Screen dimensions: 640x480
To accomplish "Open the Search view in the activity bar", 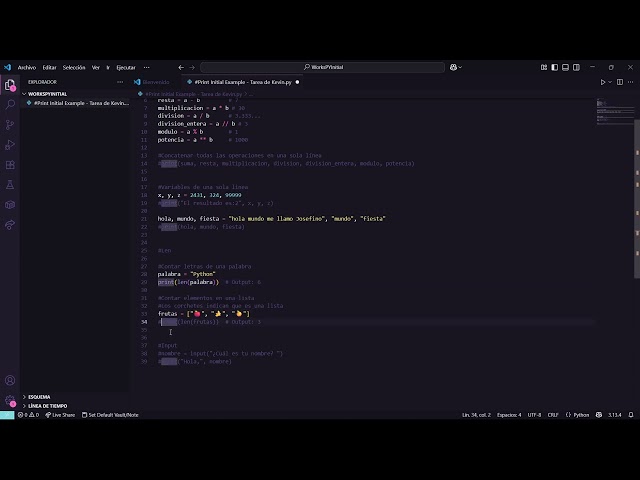I will [x=10, y=104].
